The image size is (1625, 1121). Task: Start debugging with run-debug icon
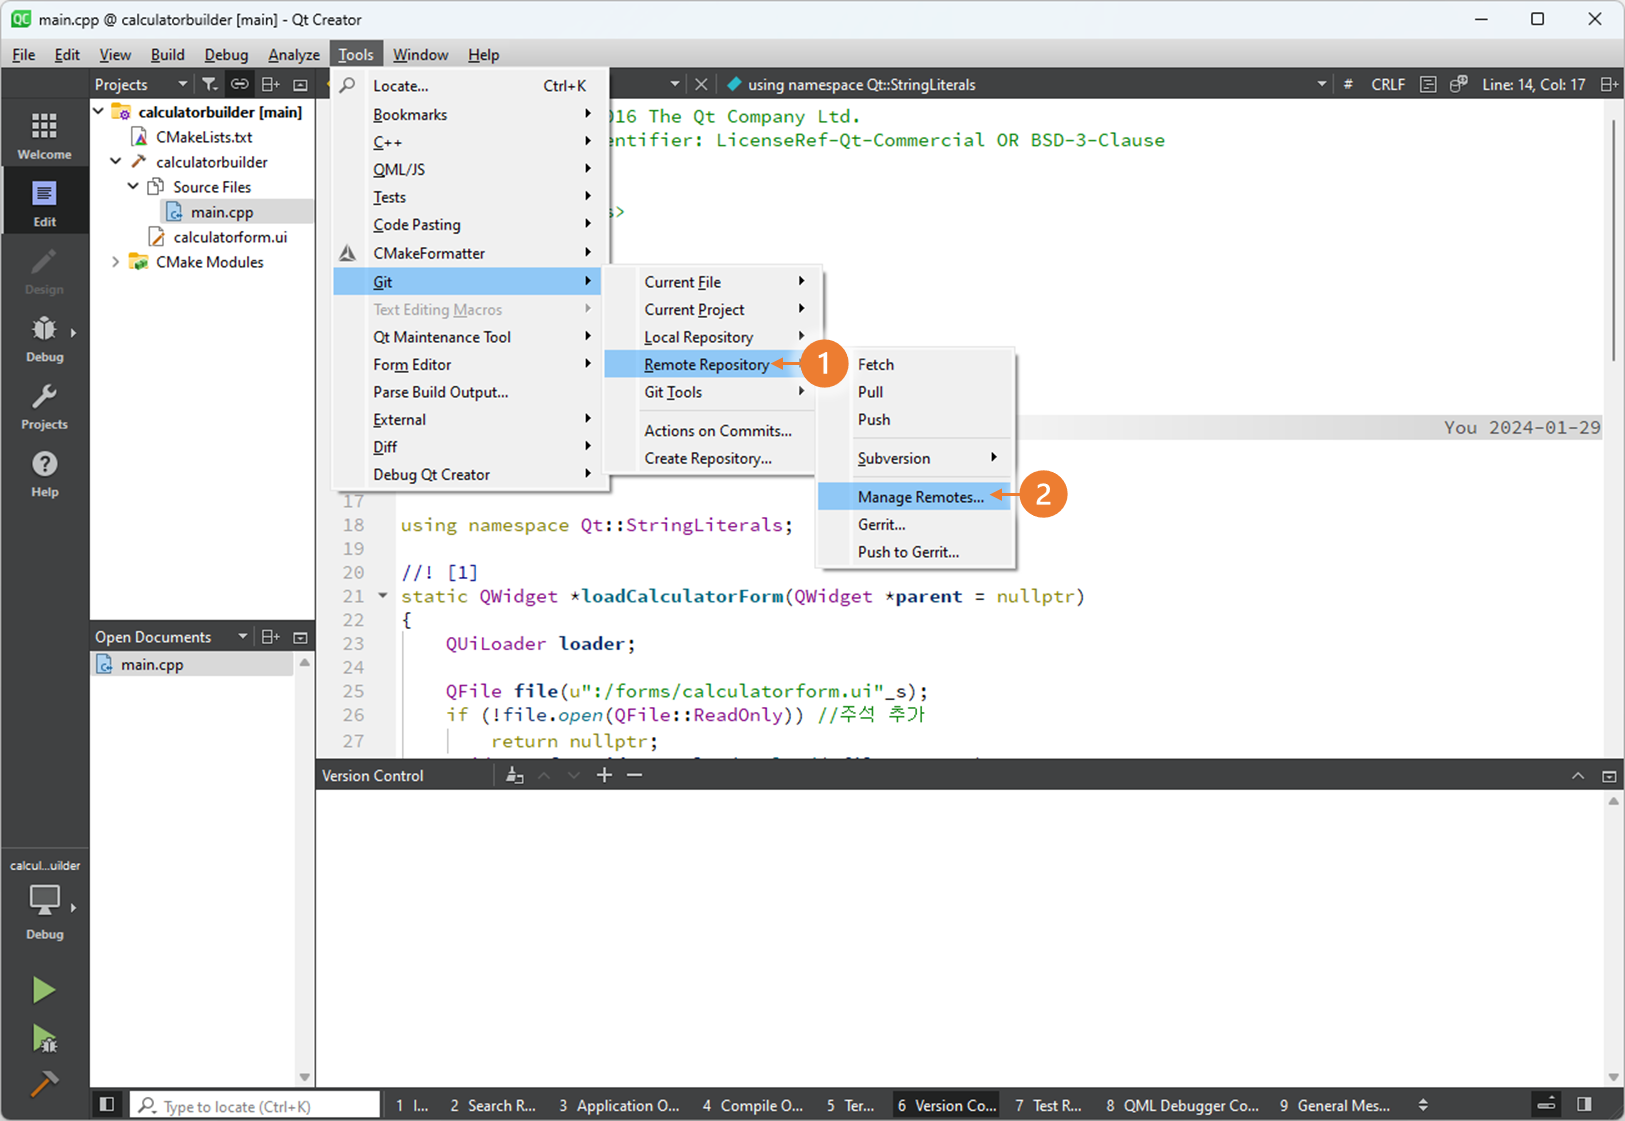coord(44,1039)
